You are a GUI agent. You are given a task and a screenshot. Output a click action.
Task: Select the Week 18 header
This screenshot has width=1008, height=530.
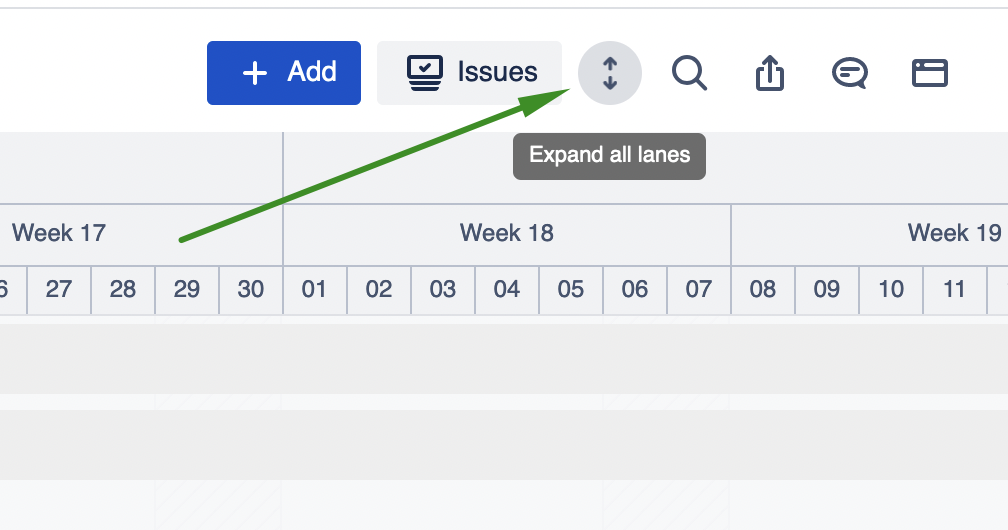point(507,234)
